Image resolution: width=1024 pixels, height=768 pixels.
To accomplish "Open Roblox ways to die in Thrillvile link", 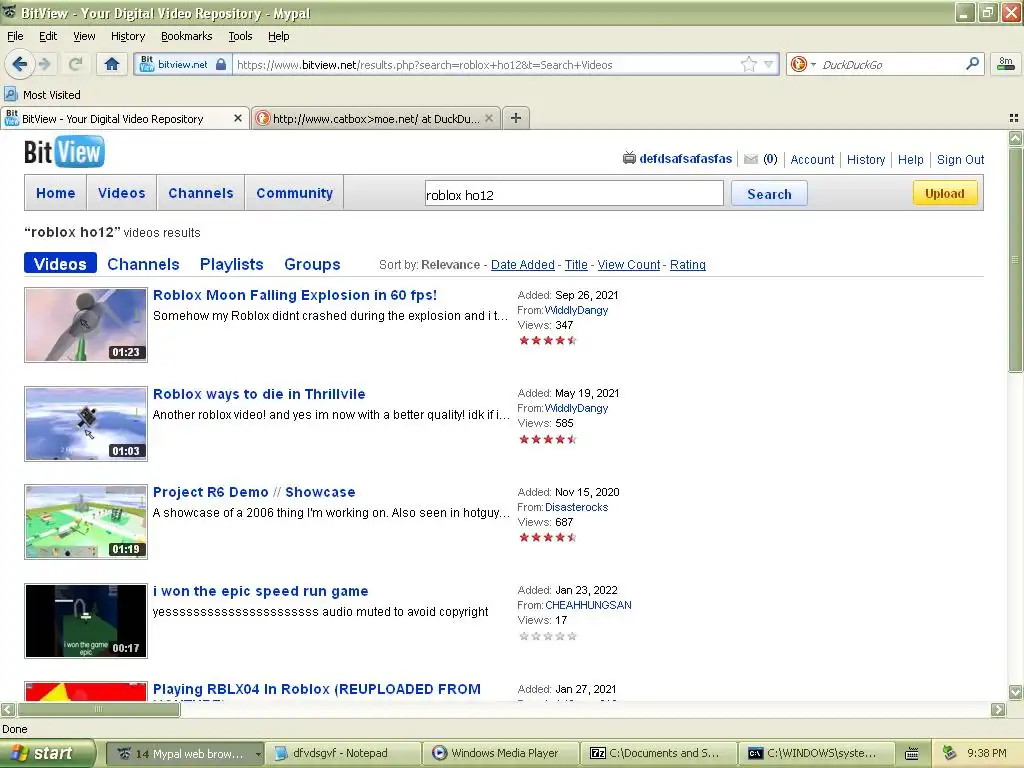I will [259, 394].
